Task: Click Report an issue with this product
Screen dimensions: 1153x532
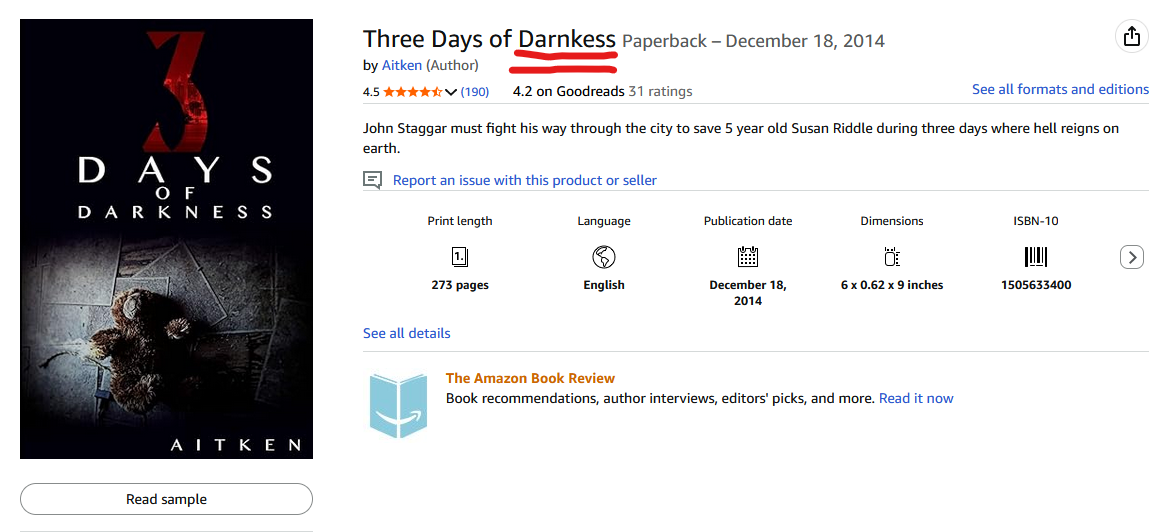Action: tap(525, 180)
